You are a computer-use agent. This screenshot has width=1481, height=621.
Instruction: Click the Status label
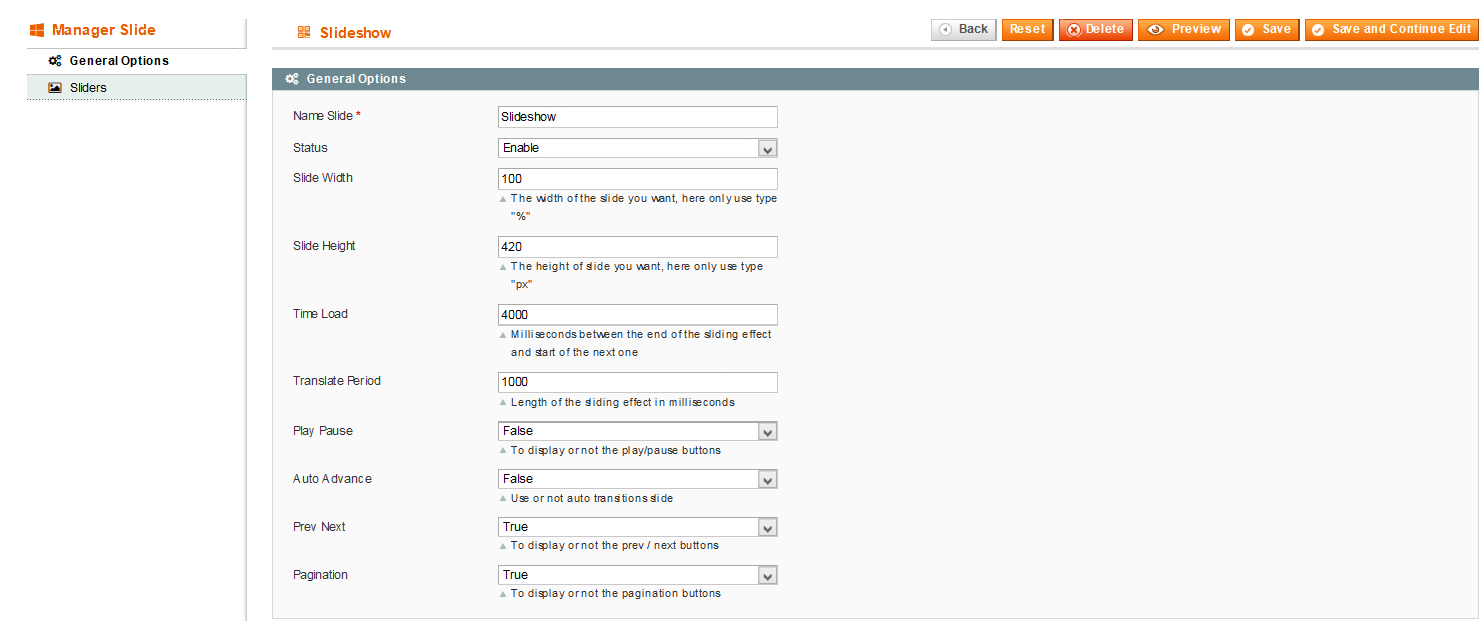(x=310, y=148)
